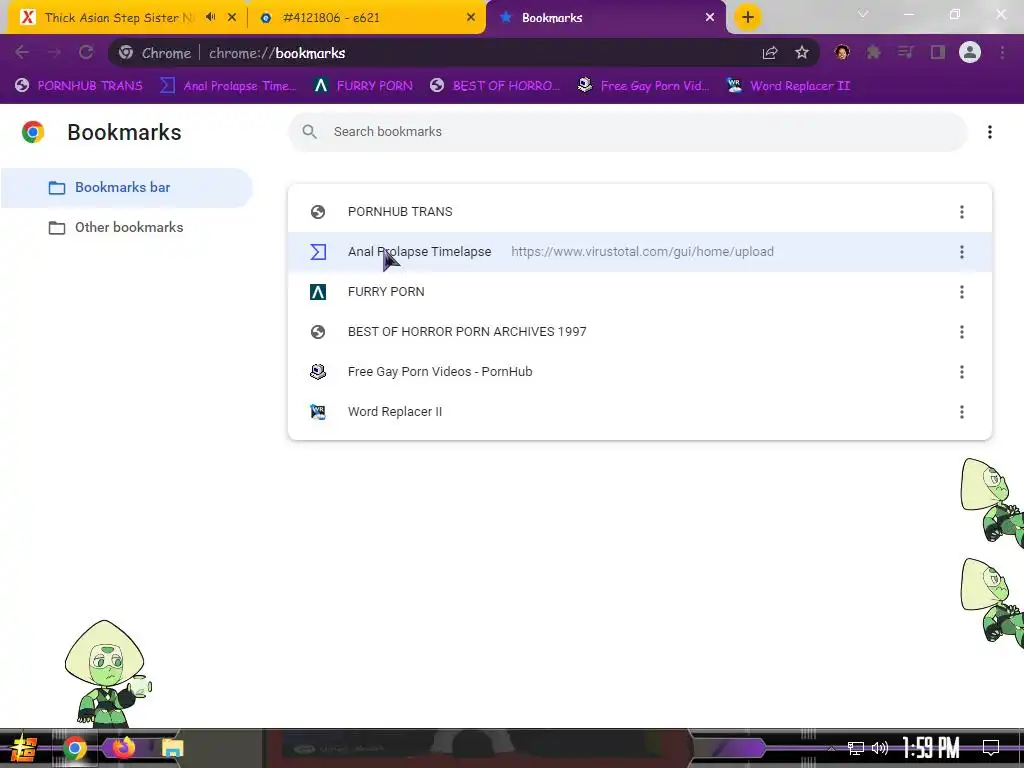Open Chrome from the taskbar
The width and height of the screenshot is (1024, 768).
[74, 748]
